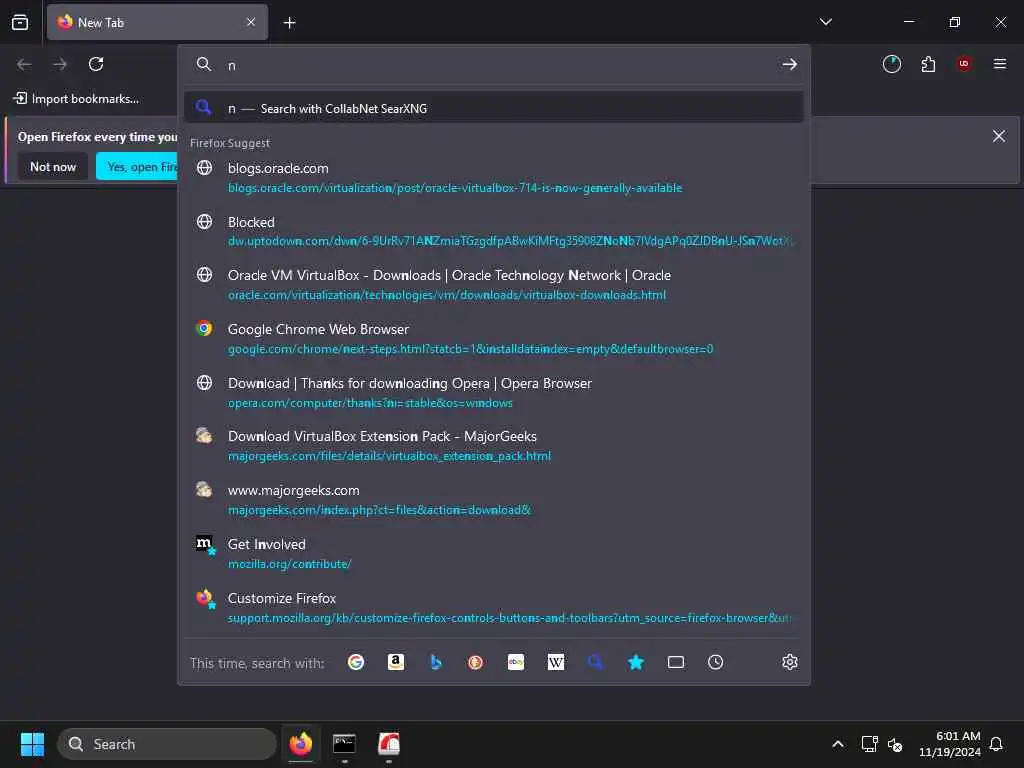This screenshot has height=768, width=1024.
Task: Expand the list all tabs chevron
Action: click(825, 22)
